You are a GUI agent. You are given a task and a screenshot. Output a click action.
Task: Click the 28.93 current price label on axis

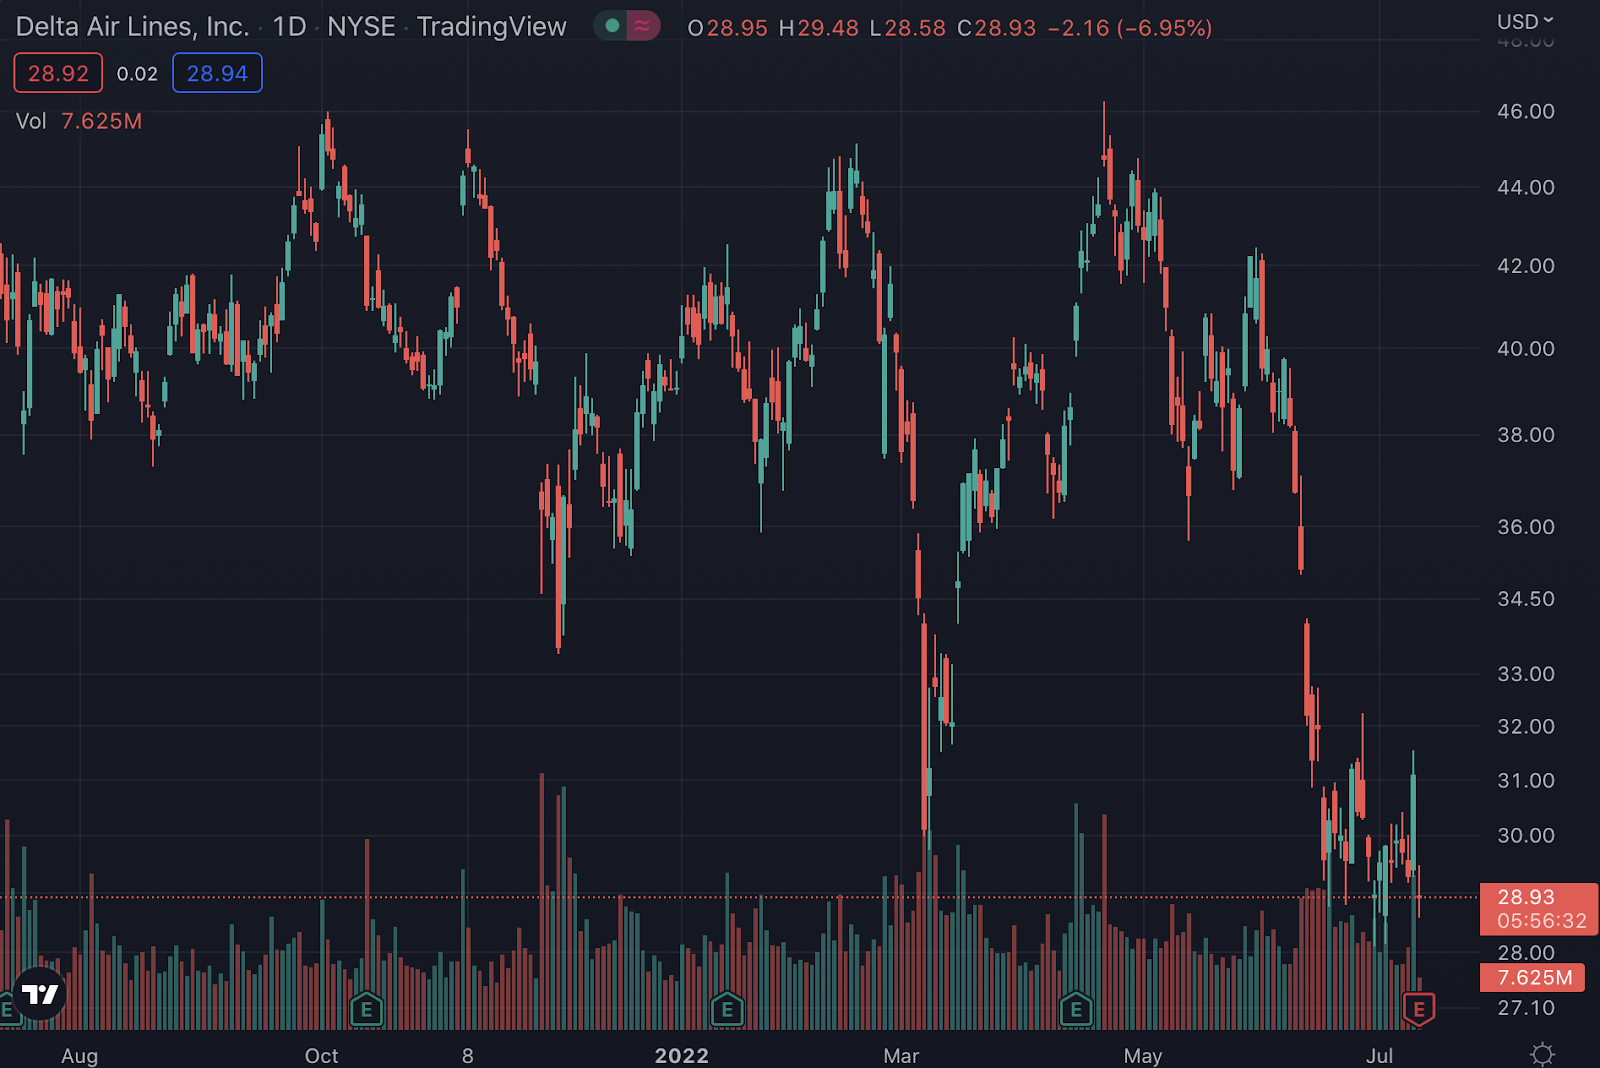(1526, 897)
